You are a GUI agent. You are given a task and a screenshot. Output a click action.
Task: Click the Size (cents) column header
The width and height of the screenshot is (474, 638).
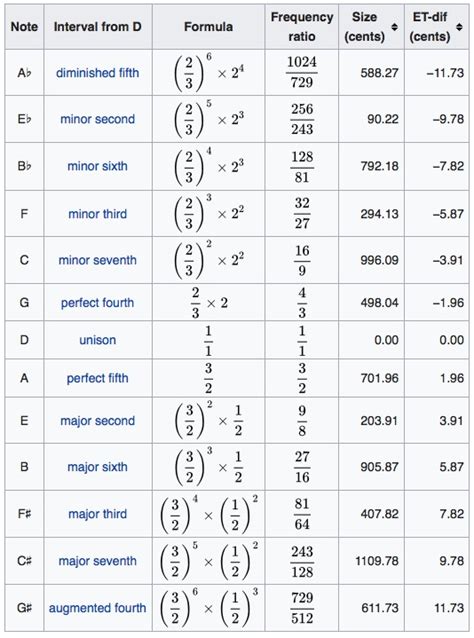pos(371,27)
